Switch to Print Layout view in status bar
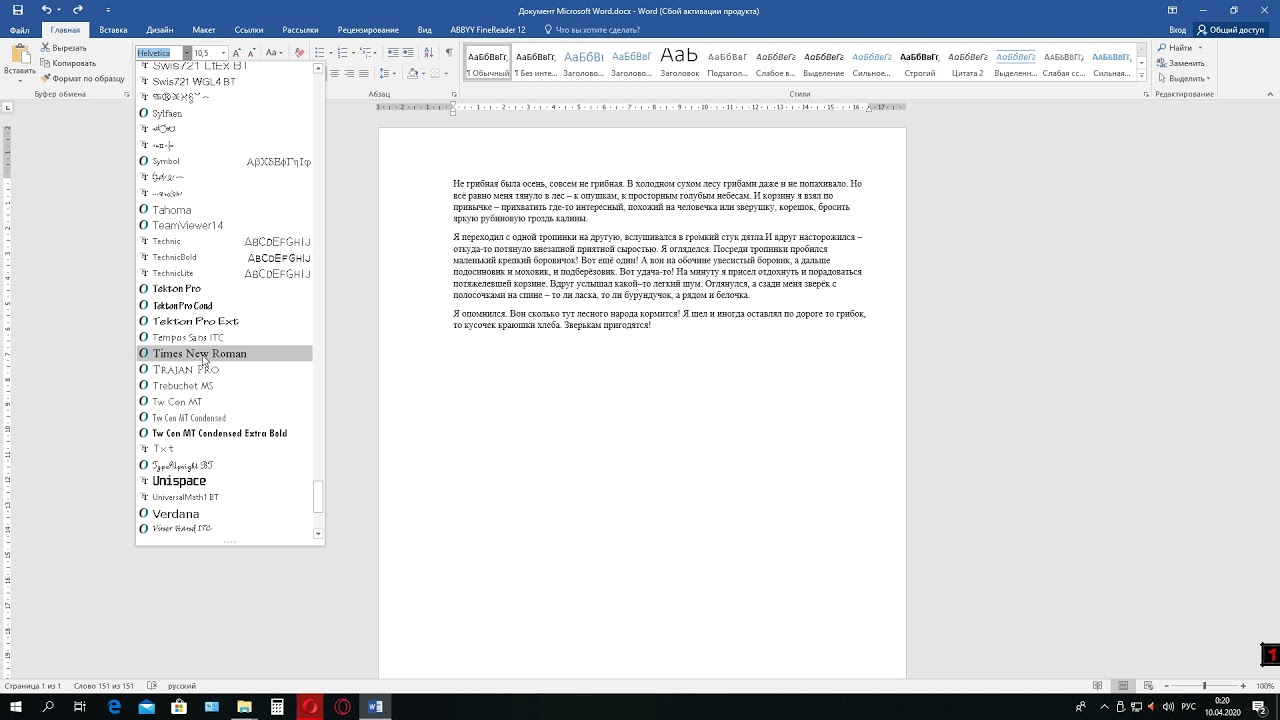The height and width of the screenshot is (720, 1280). [1123, 686]
